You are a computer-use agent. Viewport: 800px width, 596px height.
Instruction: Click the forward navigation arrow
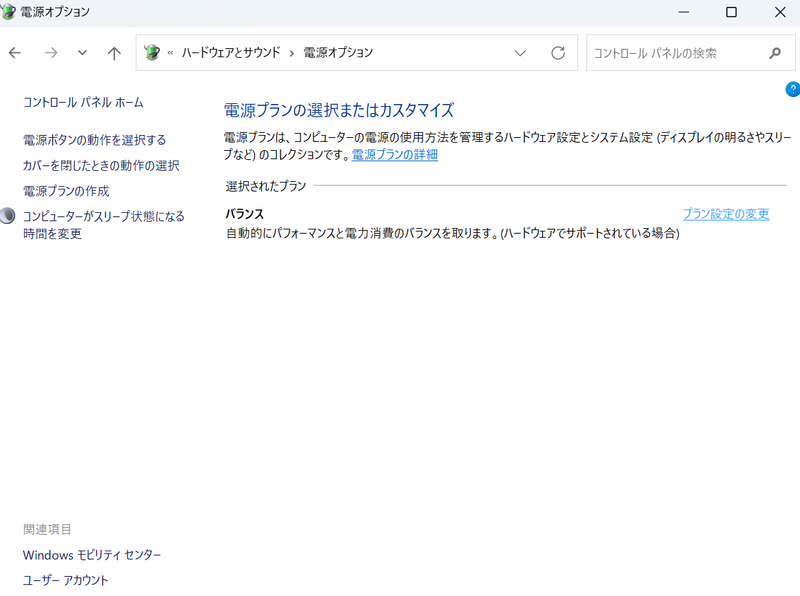(50, 53)
